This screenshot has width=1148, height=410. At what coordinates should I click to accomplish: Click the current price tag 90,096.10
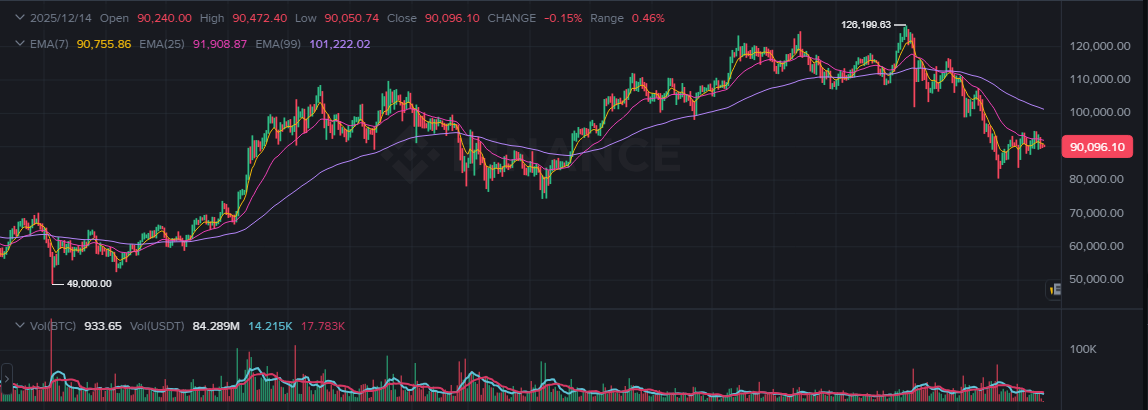tap(1098, 147)
